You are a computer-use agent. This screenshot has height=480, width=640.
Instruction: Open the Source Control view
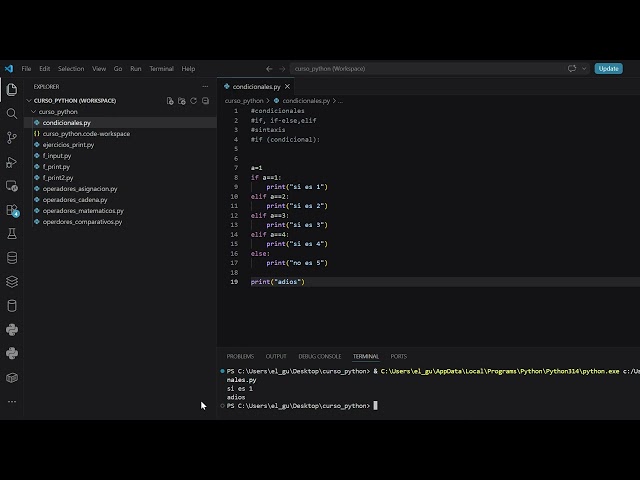click(x=12, y=138)
